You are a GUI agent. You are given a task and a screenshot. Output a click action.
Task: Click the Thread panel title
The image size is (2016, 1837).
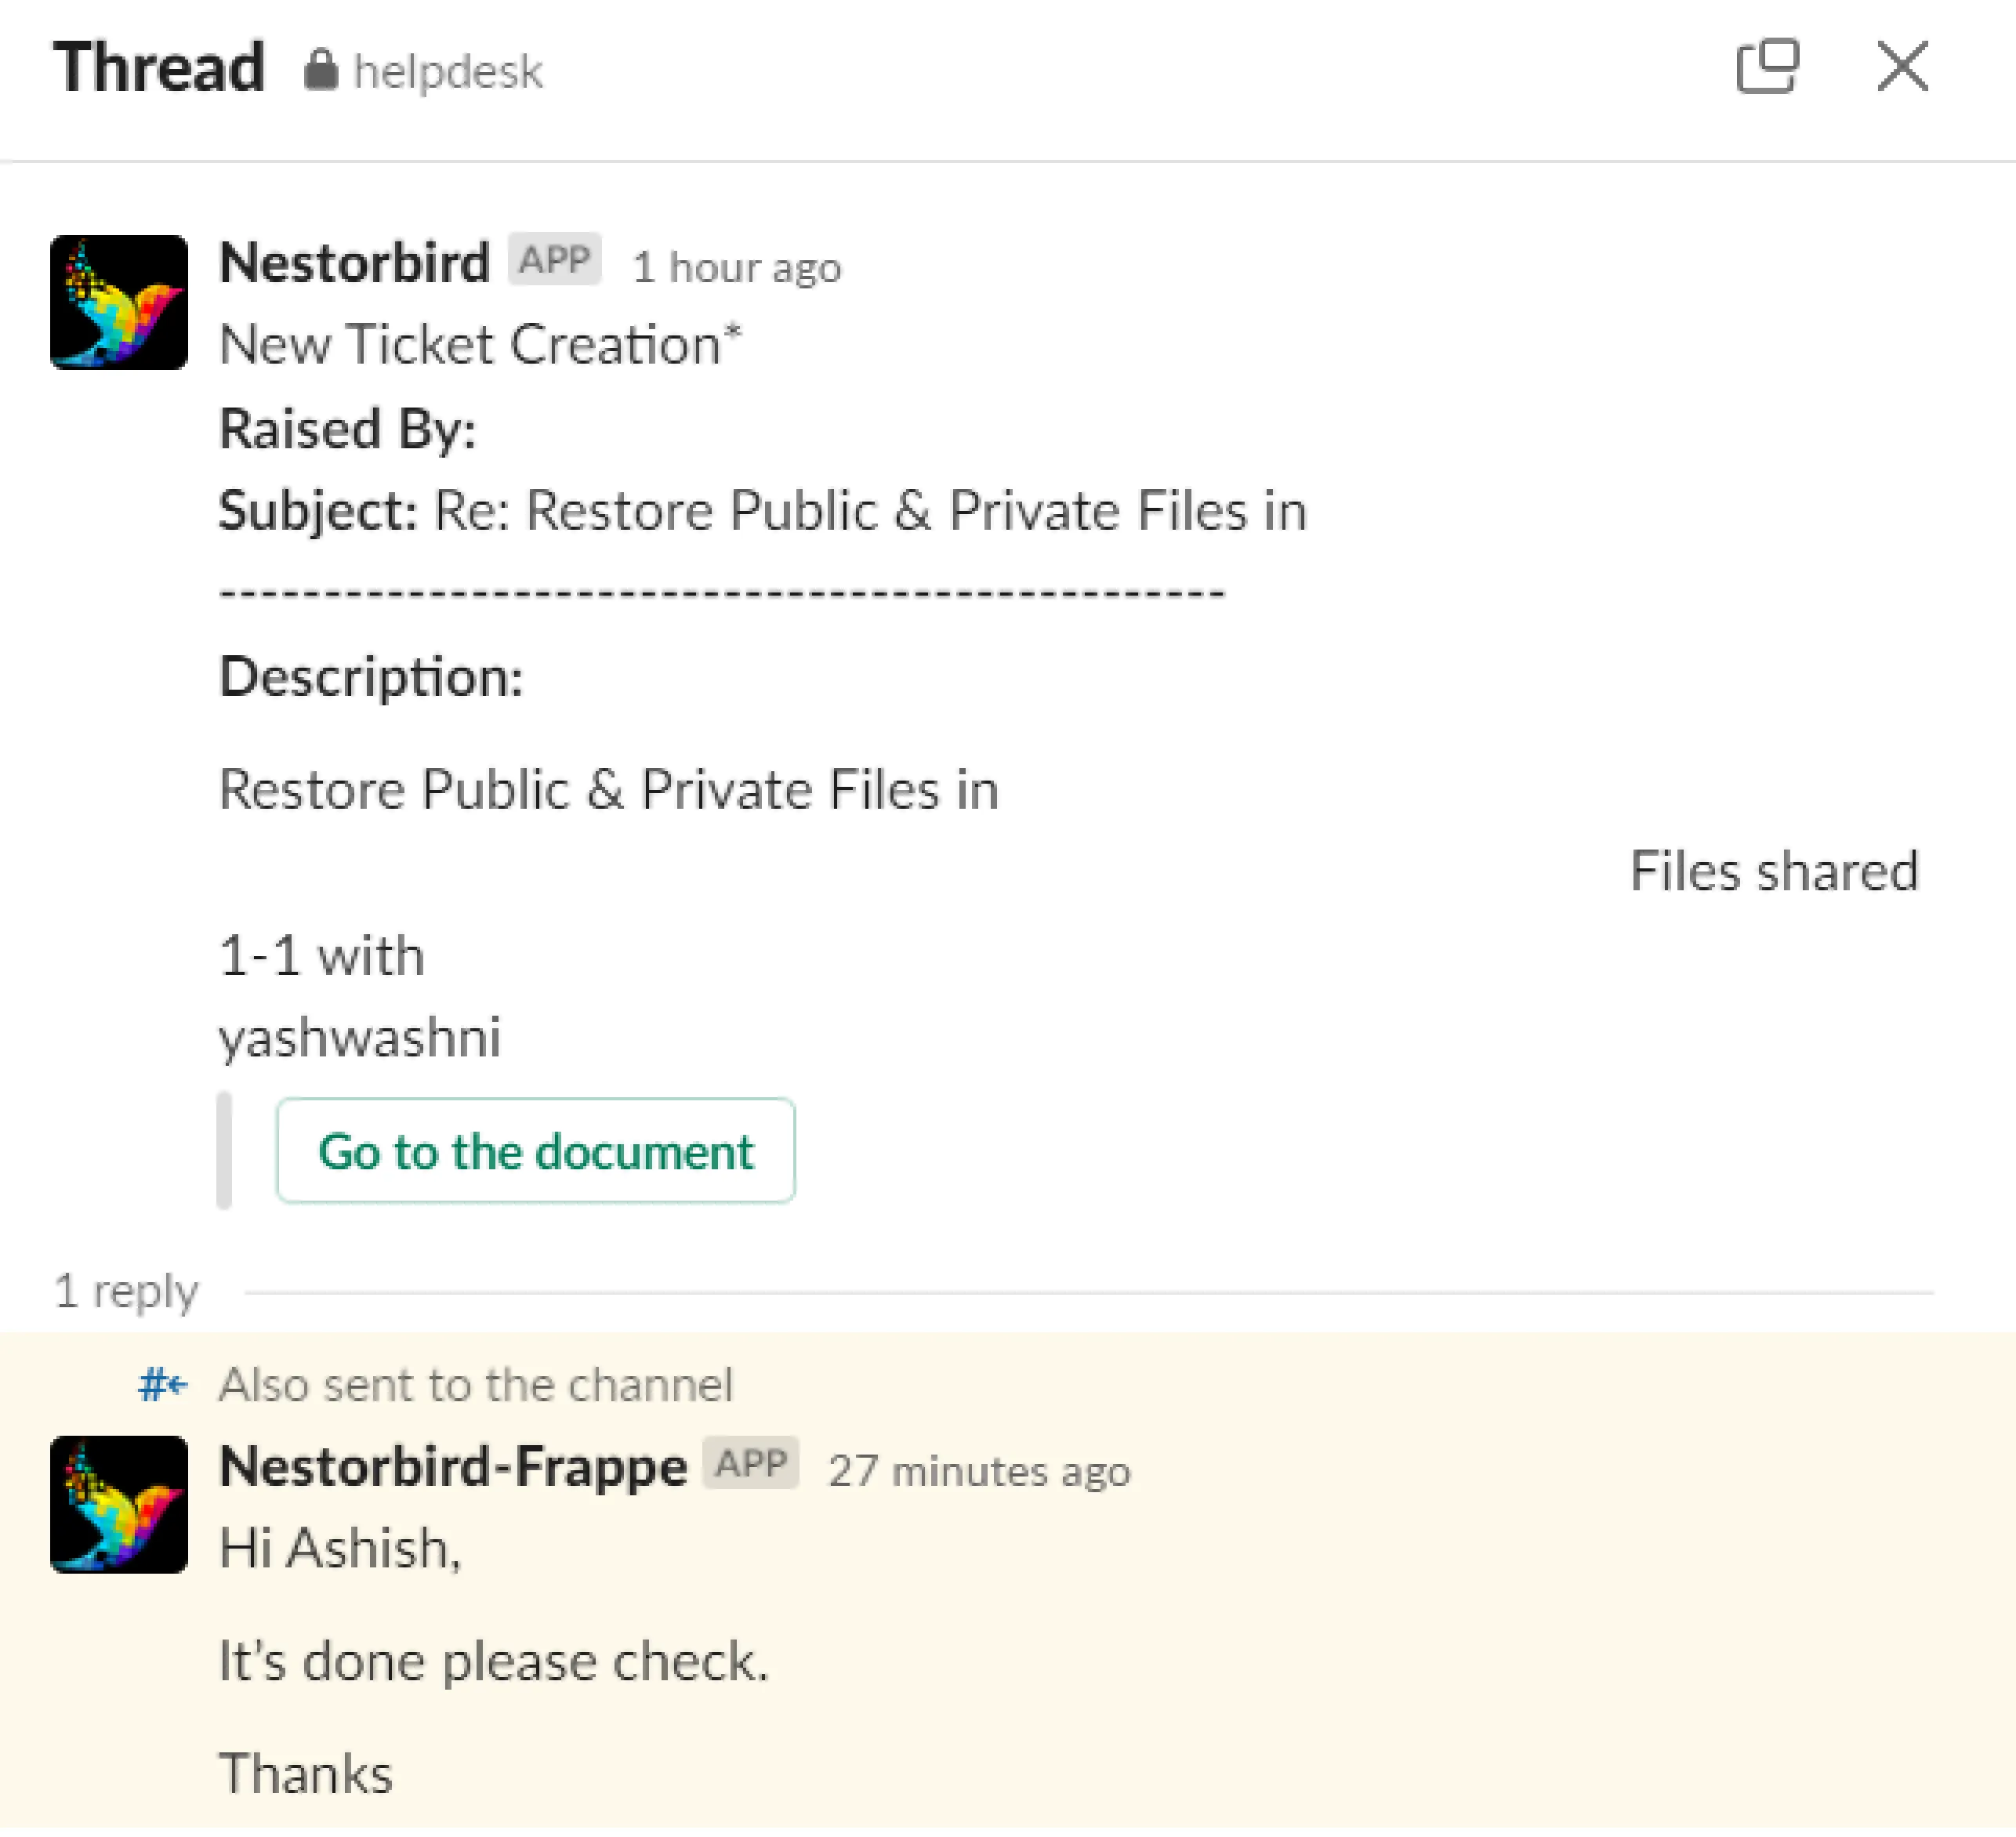pyautogui.click(x=159, y=68)
